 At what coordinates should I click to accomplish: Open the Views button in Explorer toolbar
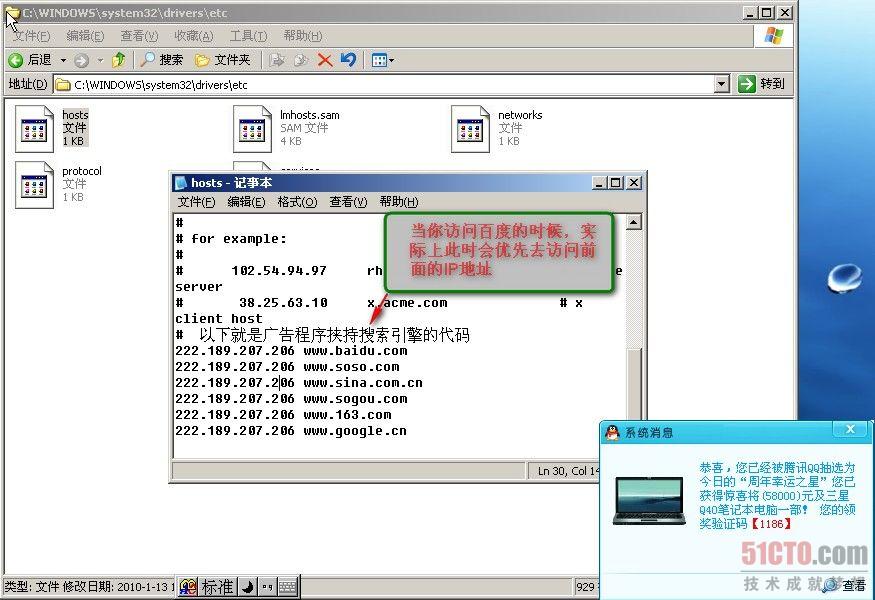click(x=383, y=60)
